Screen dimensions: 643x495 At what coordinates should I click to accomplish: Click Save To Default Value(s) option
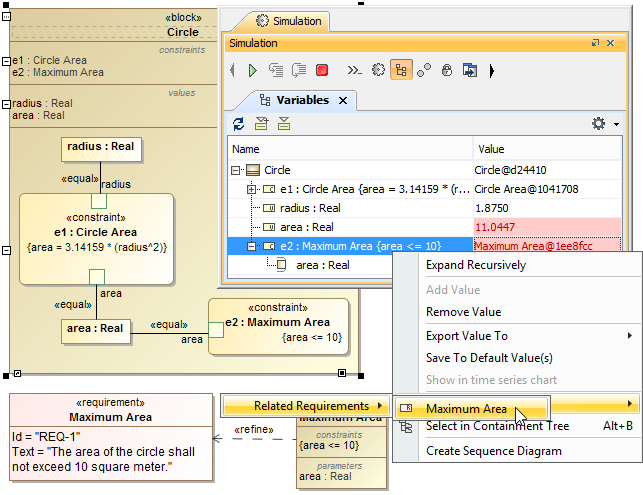click(489, 358)
